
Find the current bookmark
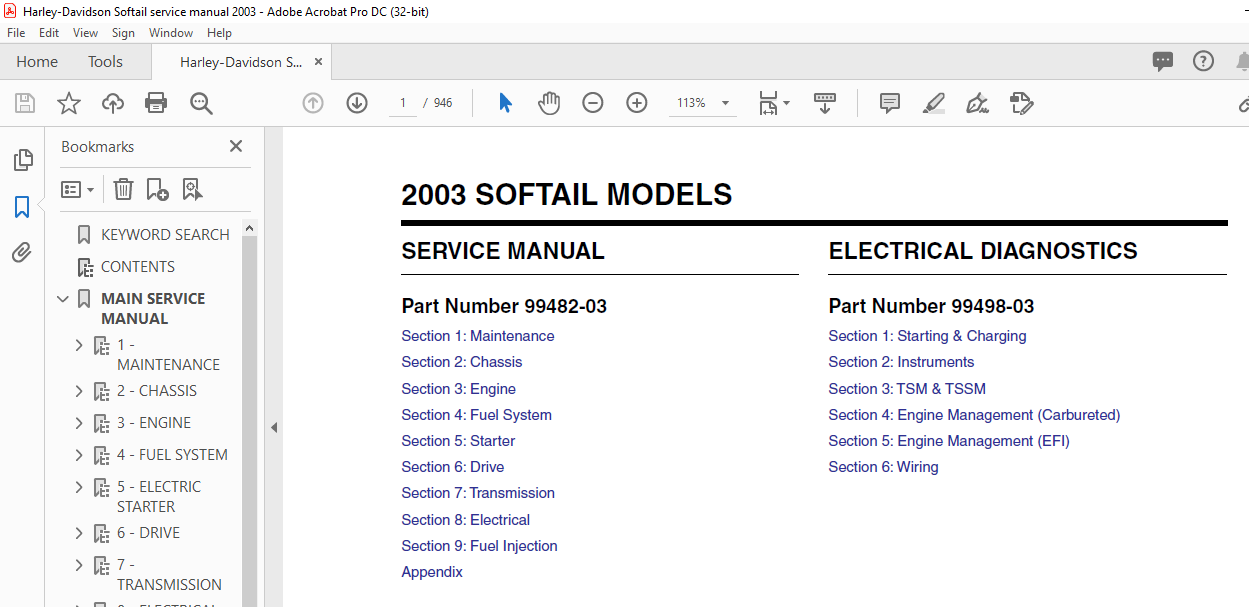point(192,189)
